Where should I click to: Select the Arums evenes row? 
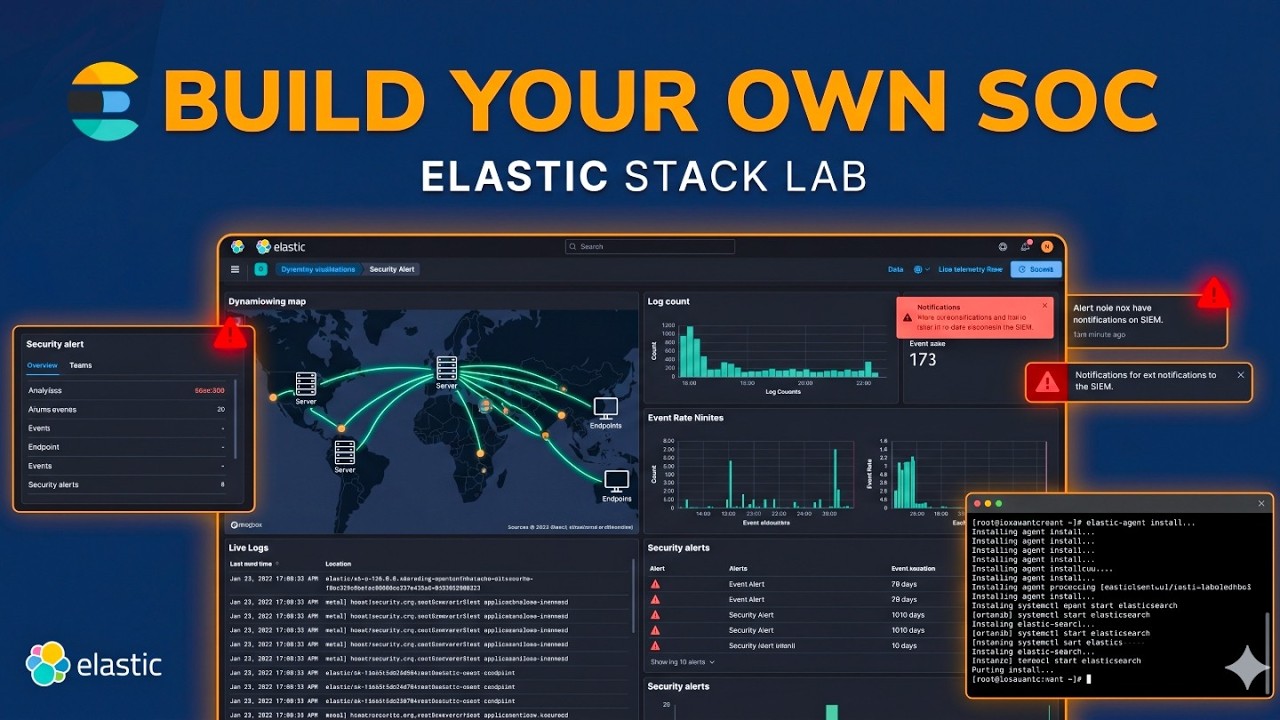click(126, 410)
